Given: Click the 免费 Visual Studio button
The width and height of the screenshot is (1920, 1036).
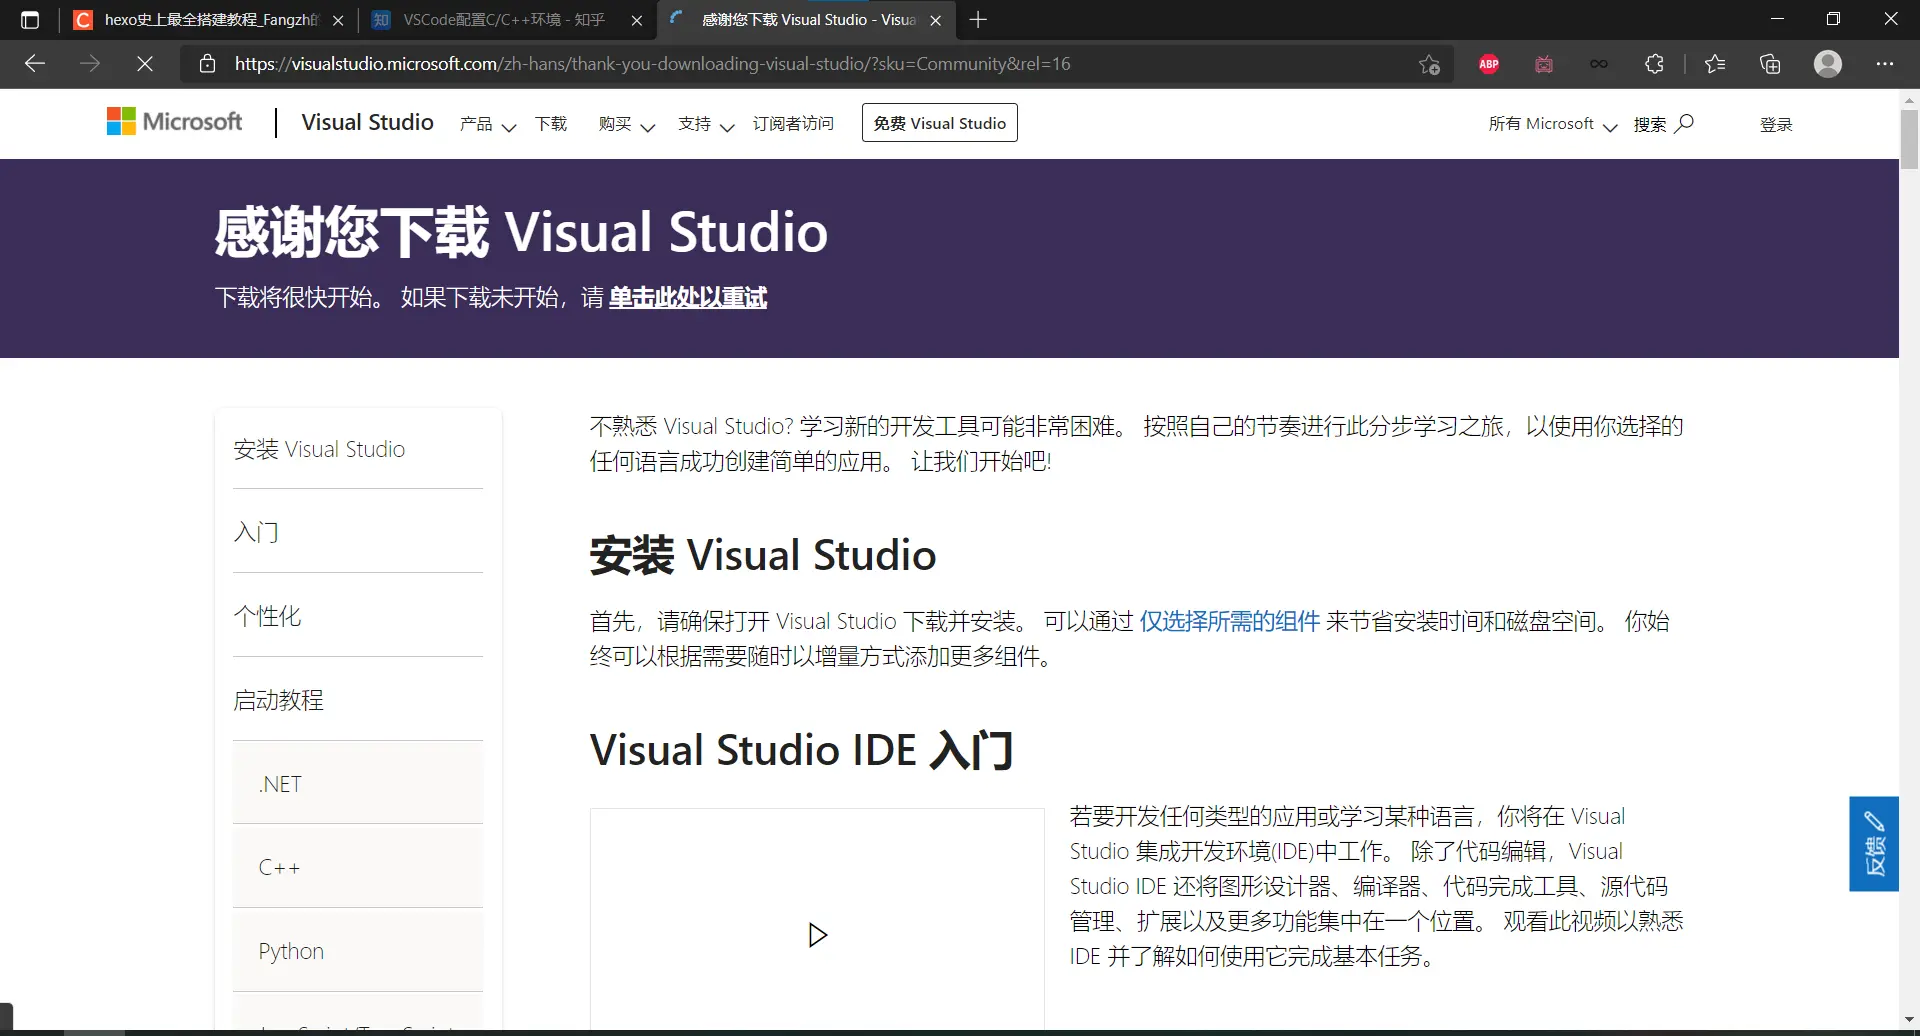Looking at the screenshot, I should click(939, 123).
